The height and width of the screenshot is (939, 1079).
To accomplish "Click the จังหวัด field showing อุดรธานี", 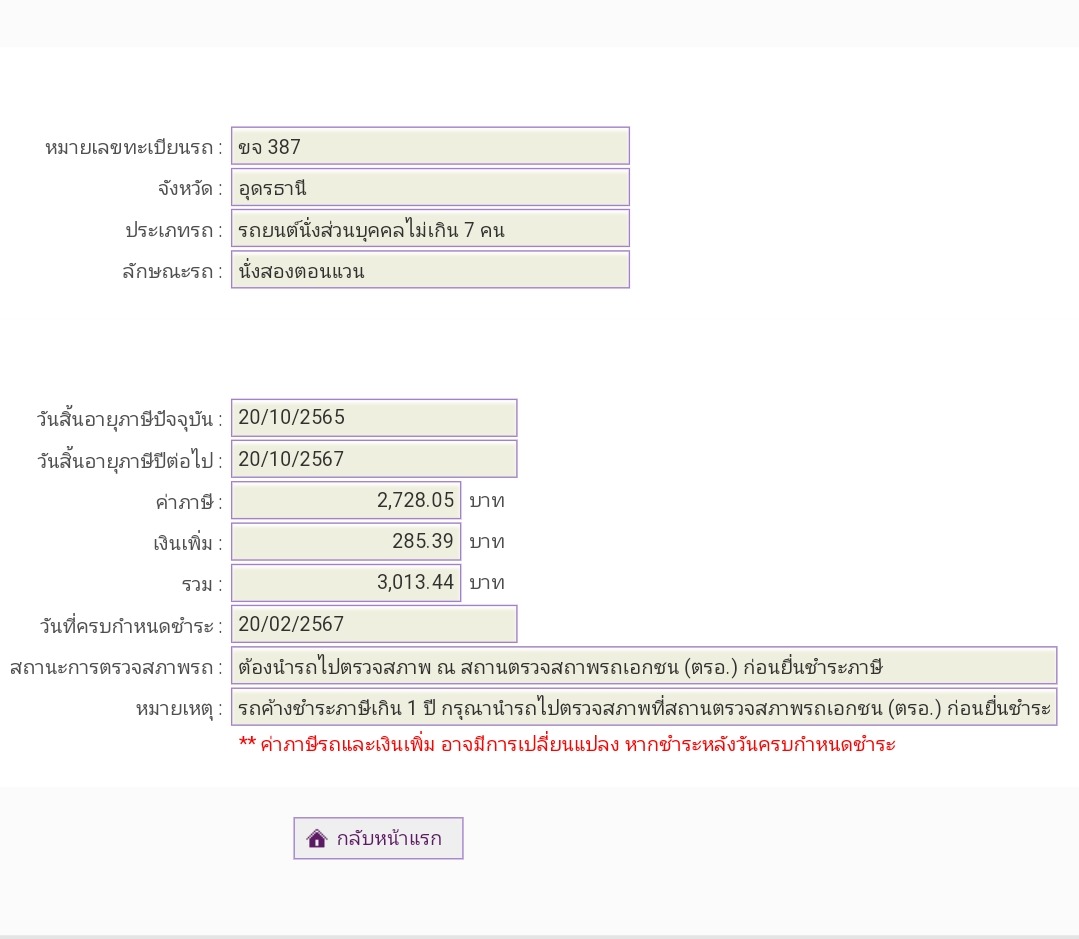I will [430, 187].
